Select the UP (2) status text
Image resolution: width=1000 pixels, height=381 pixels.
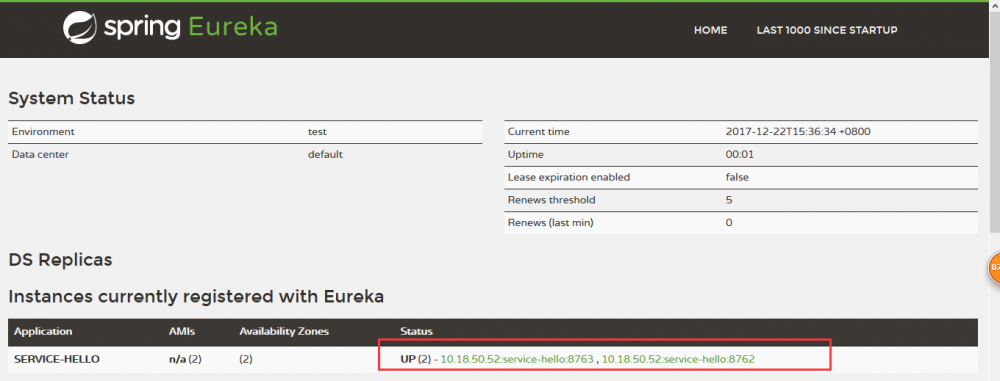click(x=416, y=359)
